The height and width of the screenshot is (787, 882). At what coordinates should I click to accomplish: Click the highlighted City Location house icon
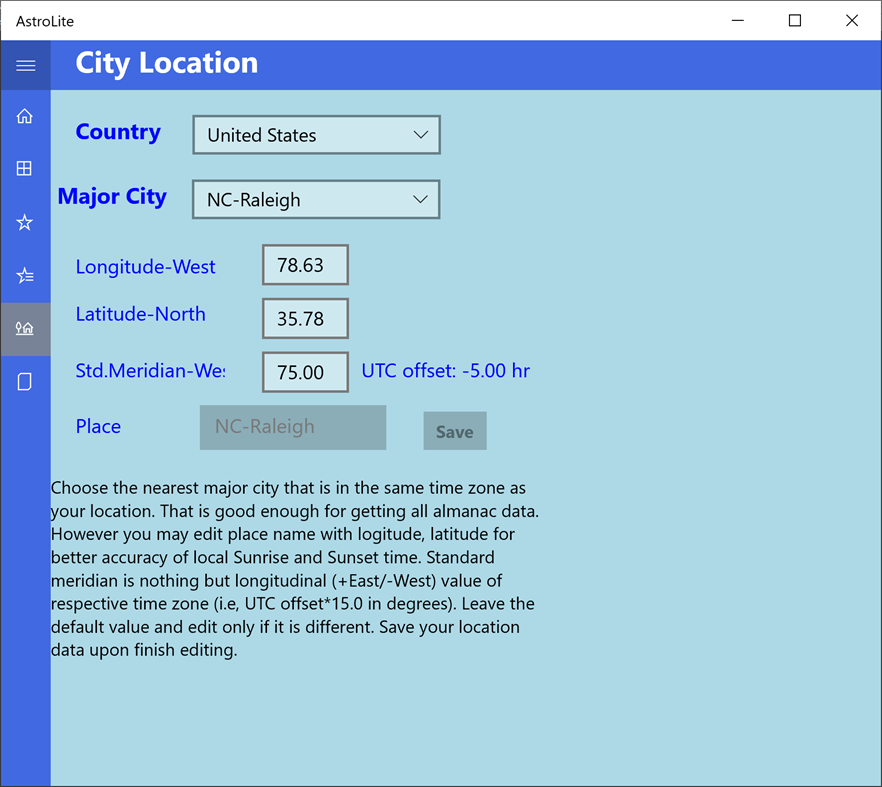pyautogui.click(x=24, y=328)
